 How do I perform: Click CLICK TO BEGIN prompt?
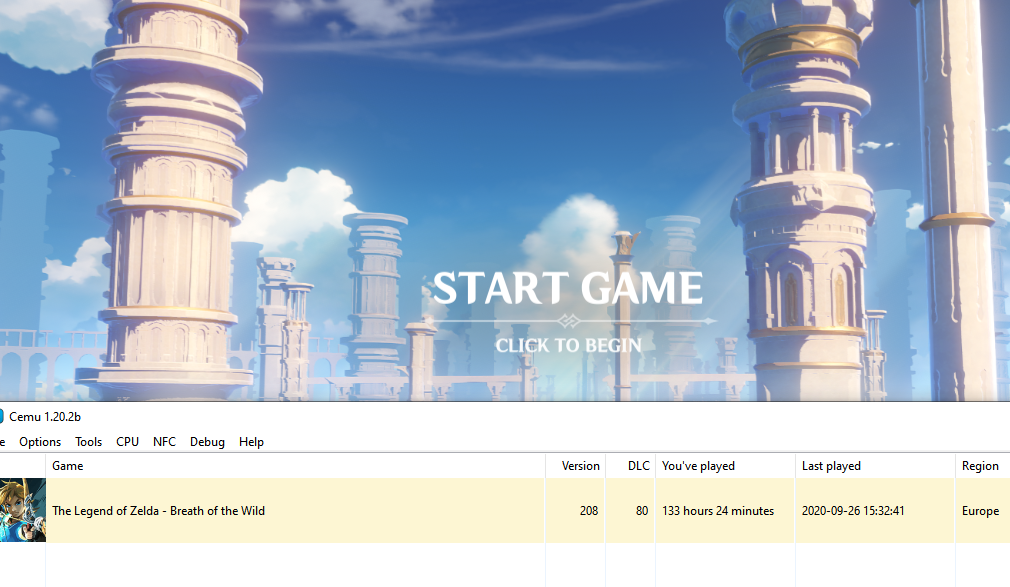(568, 345)
